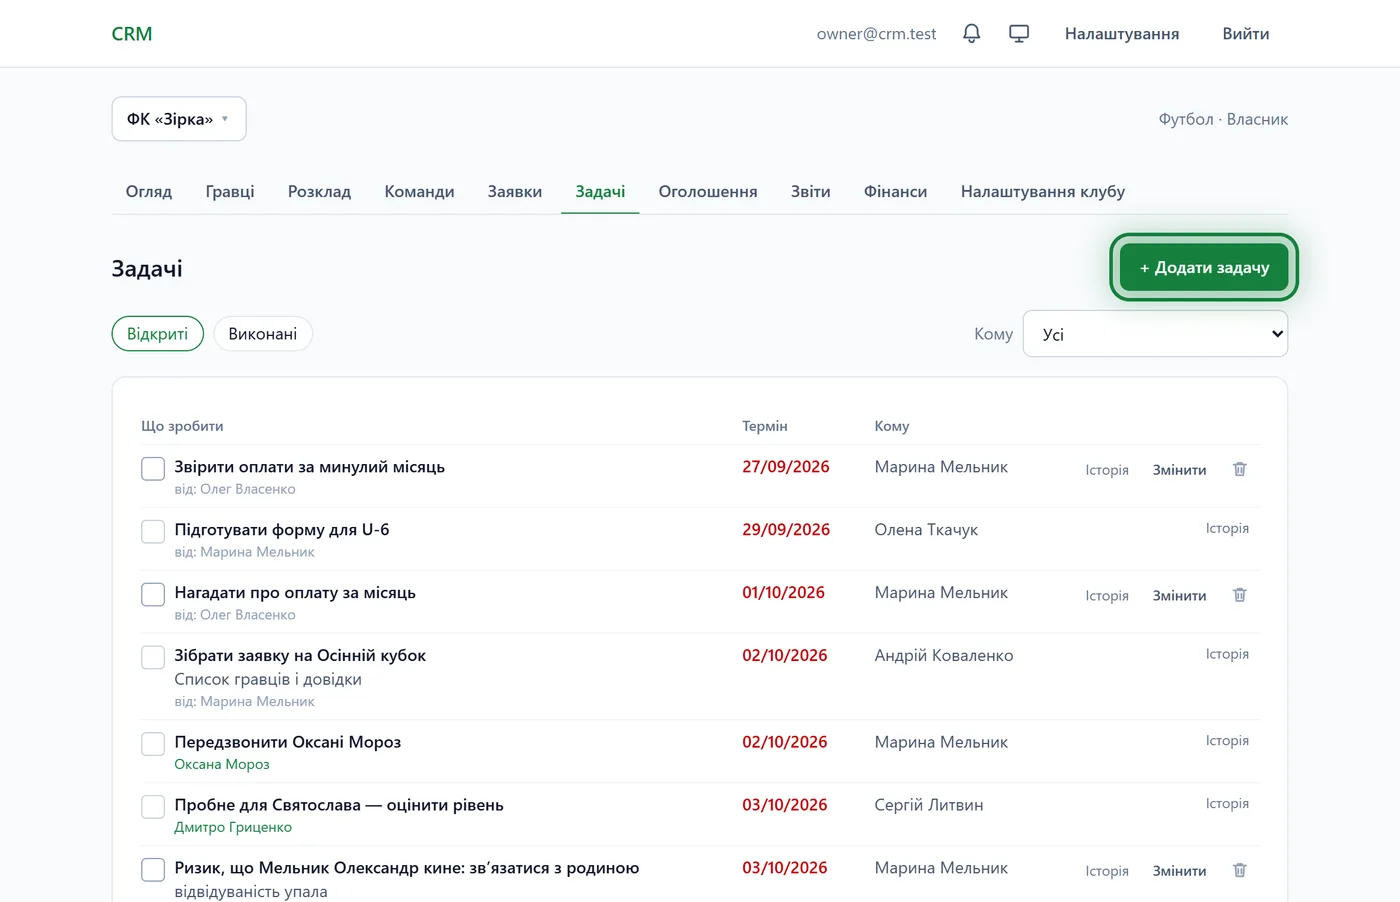Delete the 'Ризик, що Мельник Олександр кине' task
The width and height of the screenshot is (1400, 902).
(x=1240, y=870)
